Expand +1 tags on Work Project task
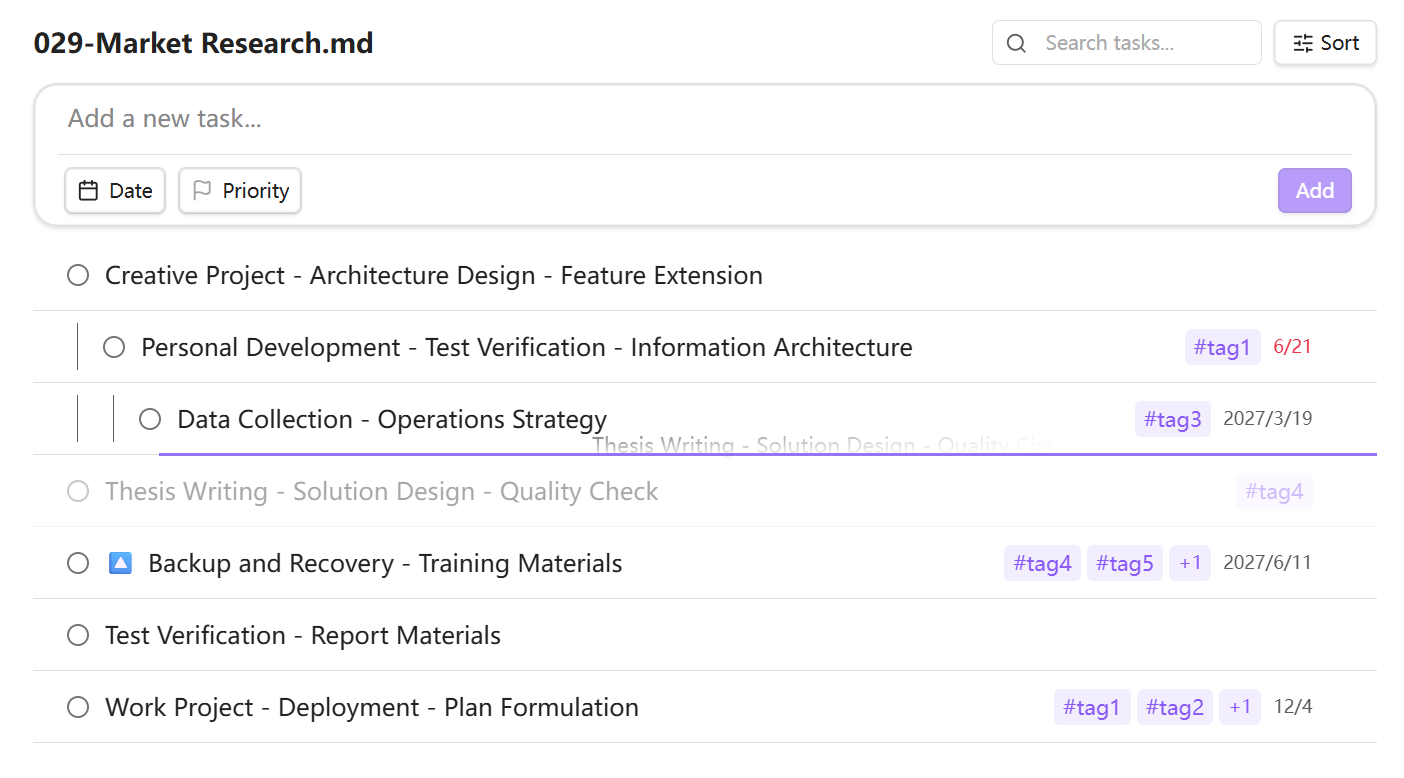 [1240, 707]
